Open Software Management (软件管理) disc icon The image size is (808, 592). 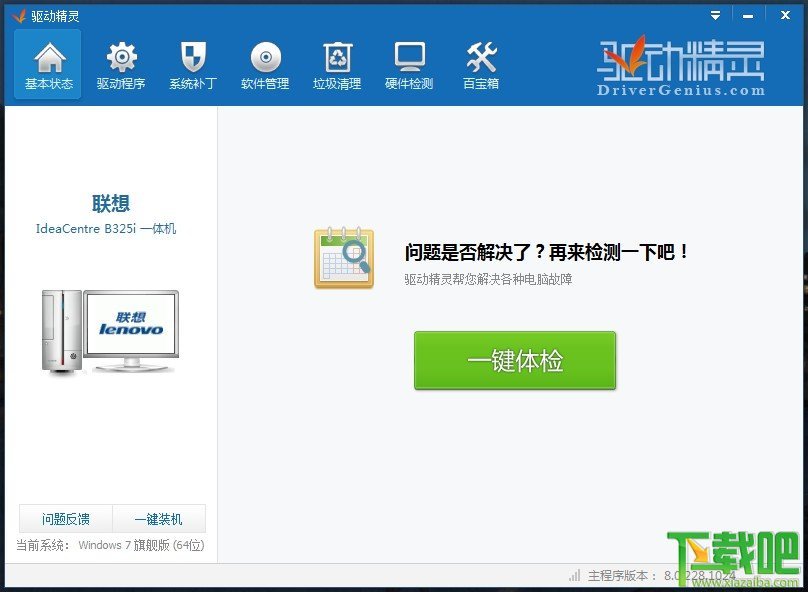264,62
